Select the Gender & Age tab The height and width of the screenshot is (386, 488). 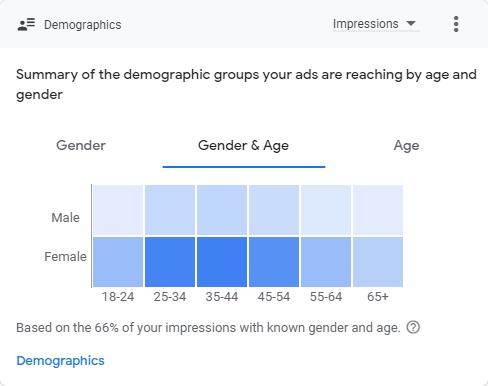(x=244, y=146)
